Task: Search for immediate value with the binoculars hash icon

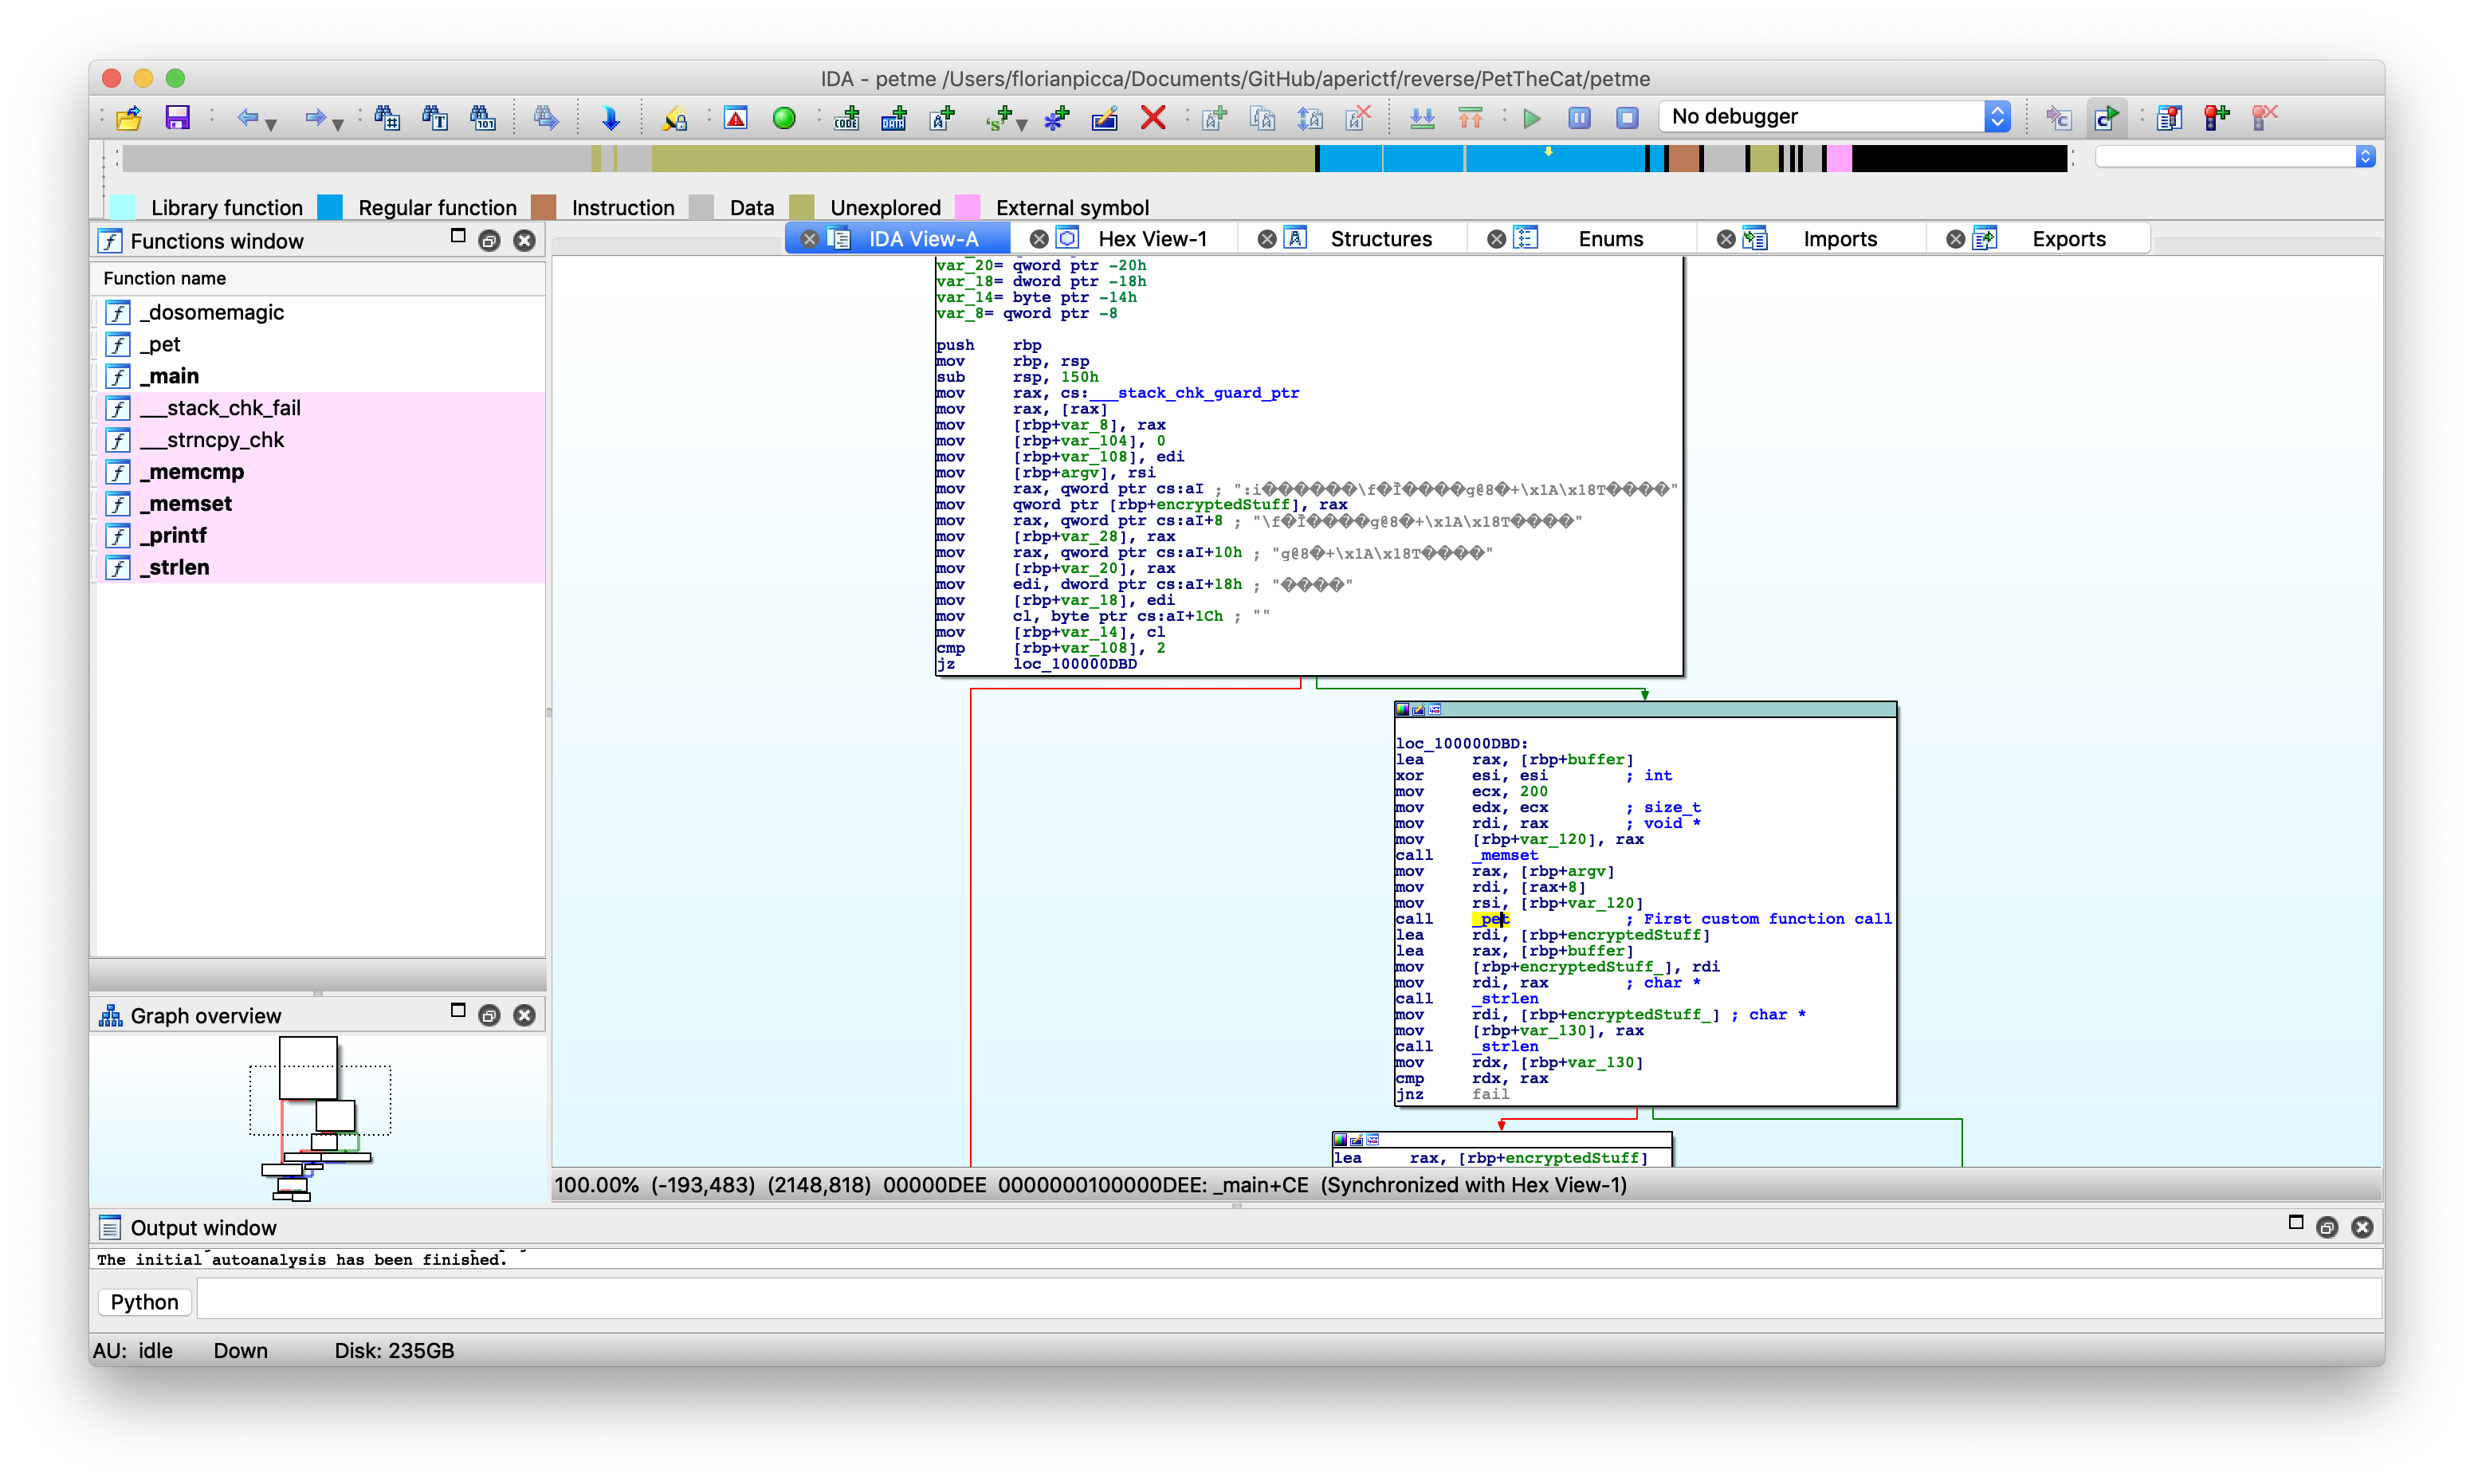Action: [387, 118]
